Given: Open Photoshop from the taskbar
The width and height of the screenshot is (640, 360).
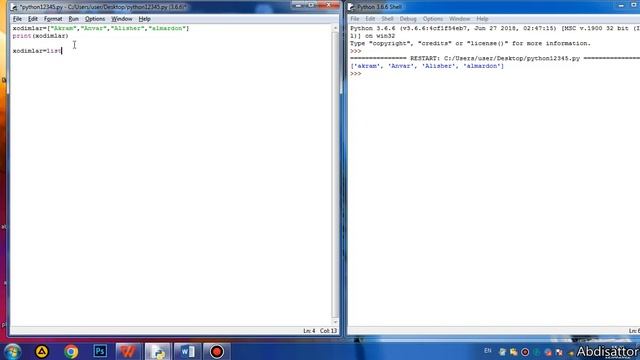Looking at the screenshot, I should pyautogui.click(x=100, y=351).
